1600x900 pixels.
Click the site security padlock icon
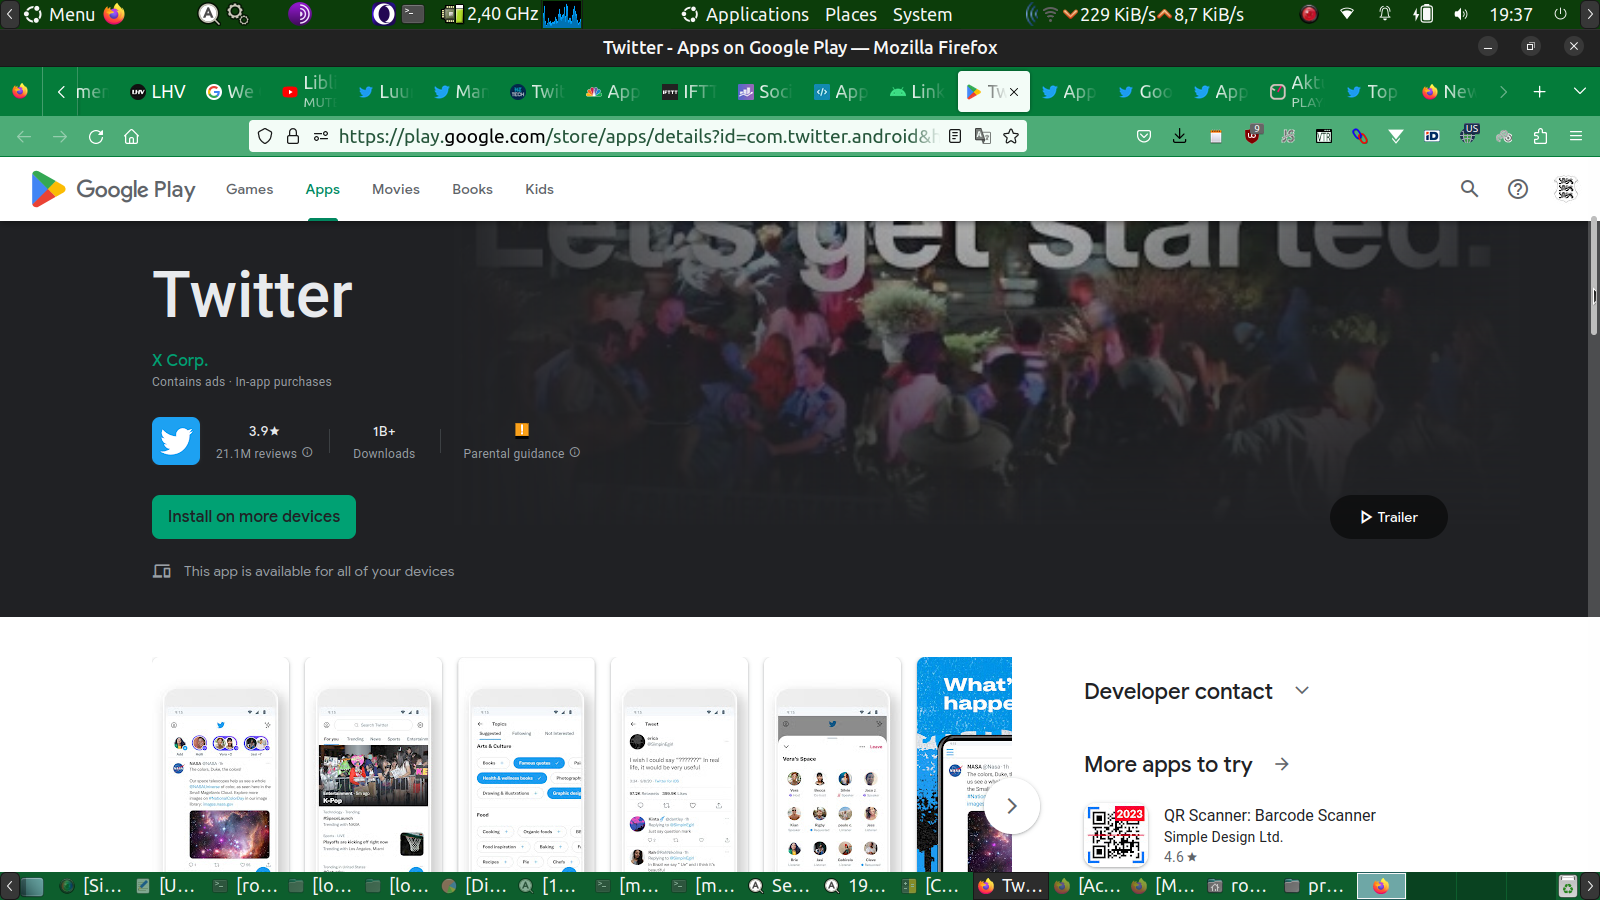click(x=293, y=136)
